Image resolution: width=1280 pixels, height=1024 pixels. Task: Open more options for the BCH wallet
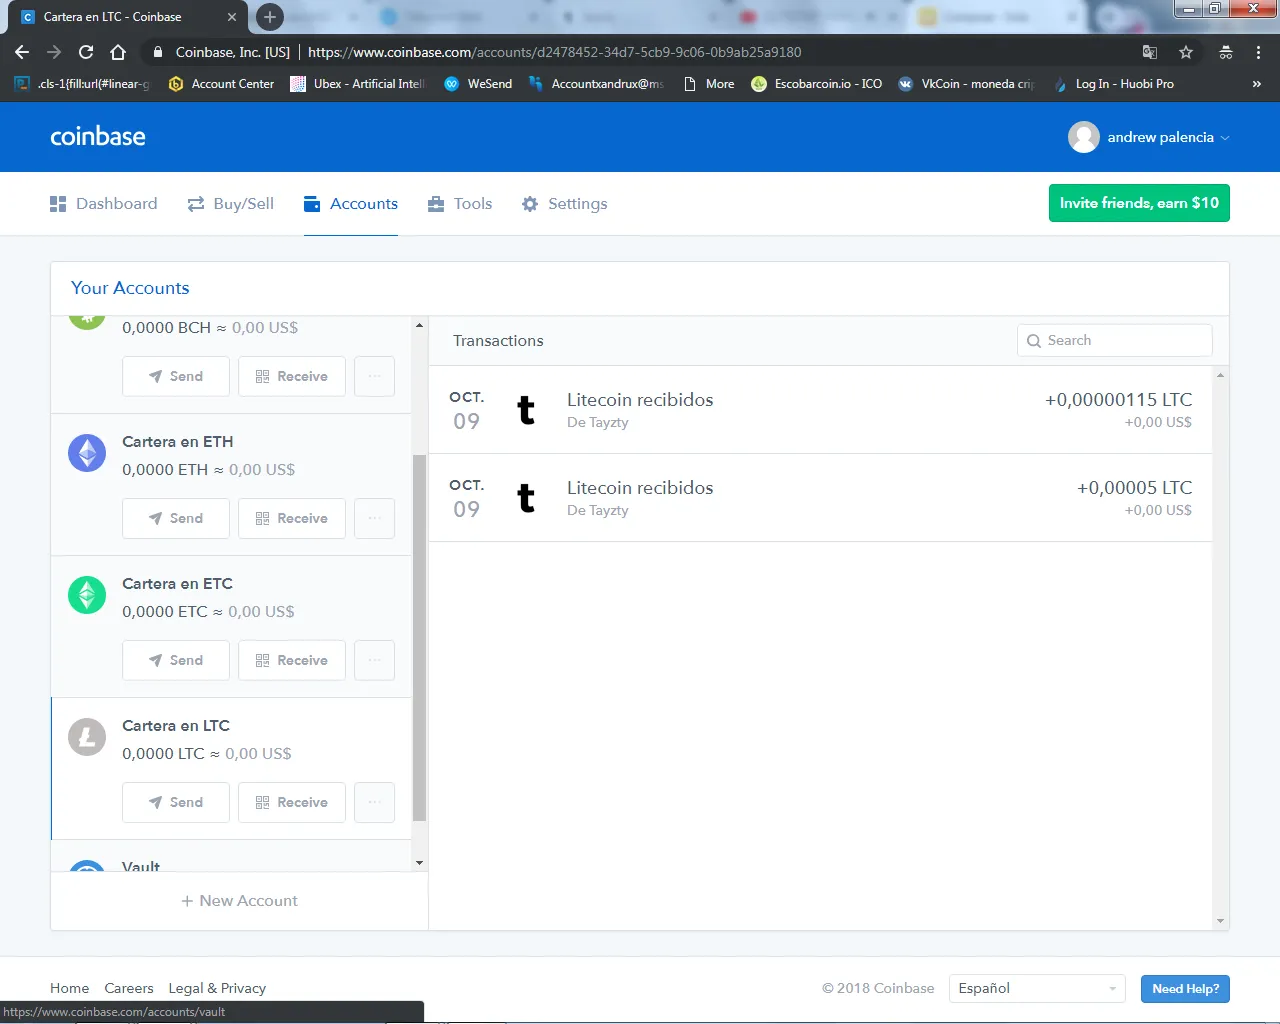pyautogui.click(x=375, y=376)
